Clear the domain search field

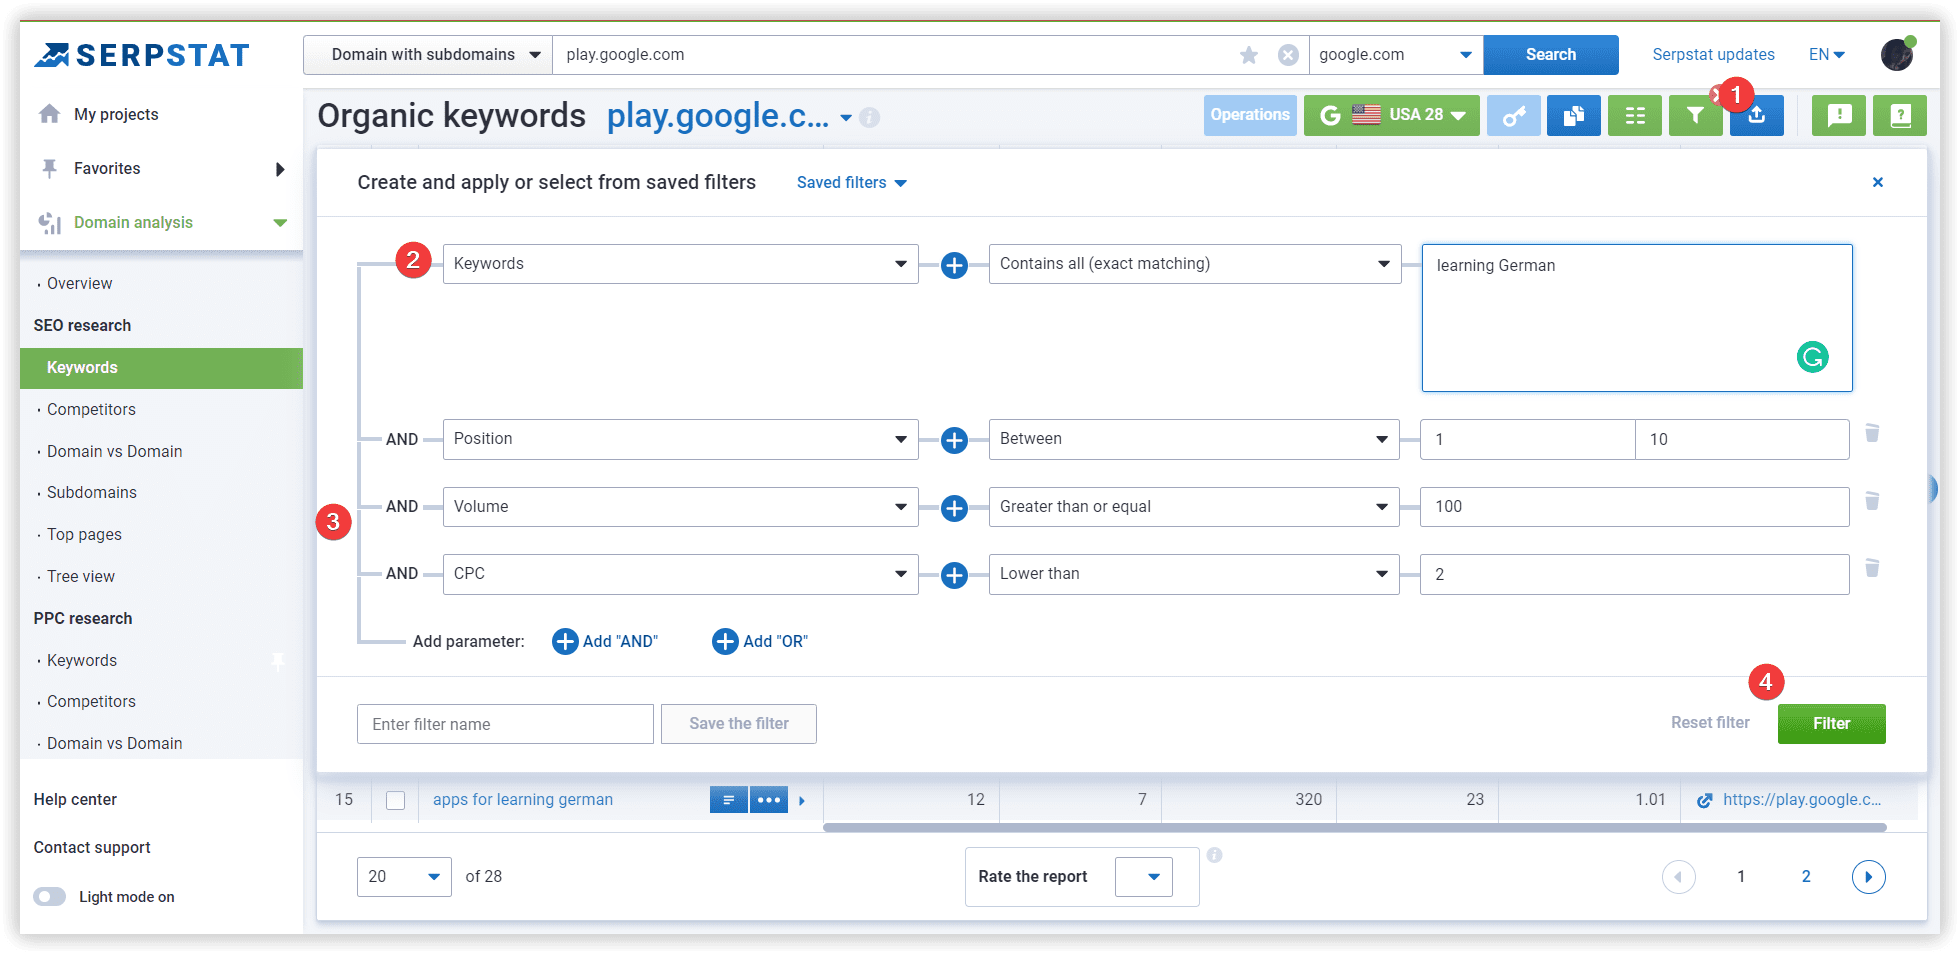1289,55
